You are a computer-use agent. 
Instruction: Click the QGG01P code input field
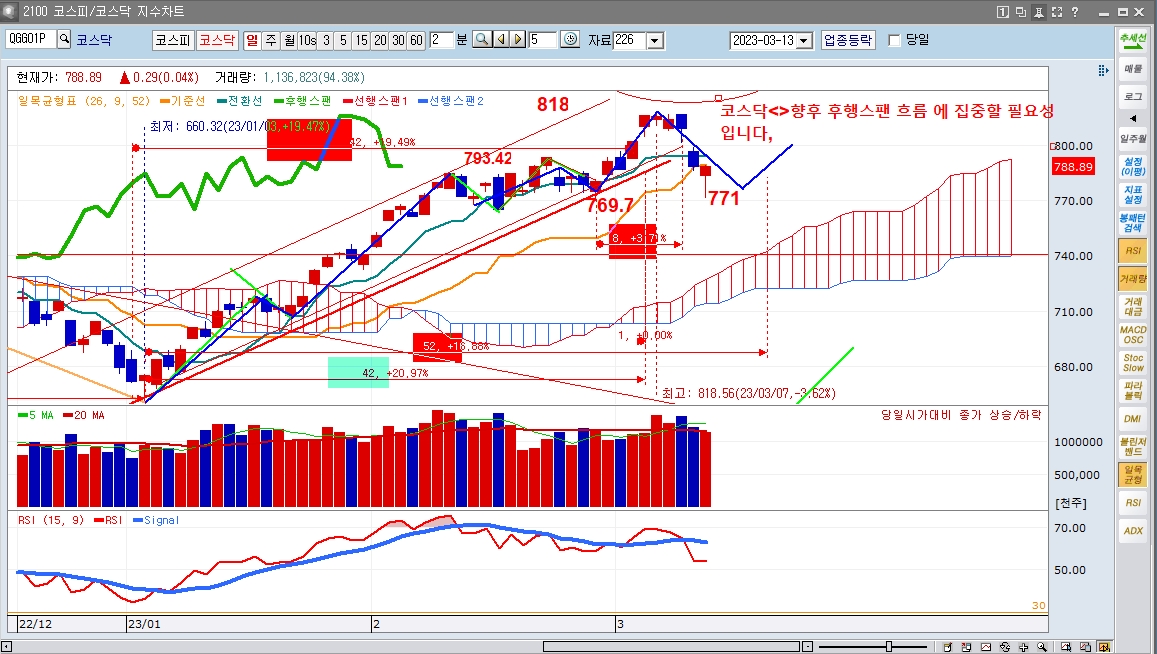31,39
